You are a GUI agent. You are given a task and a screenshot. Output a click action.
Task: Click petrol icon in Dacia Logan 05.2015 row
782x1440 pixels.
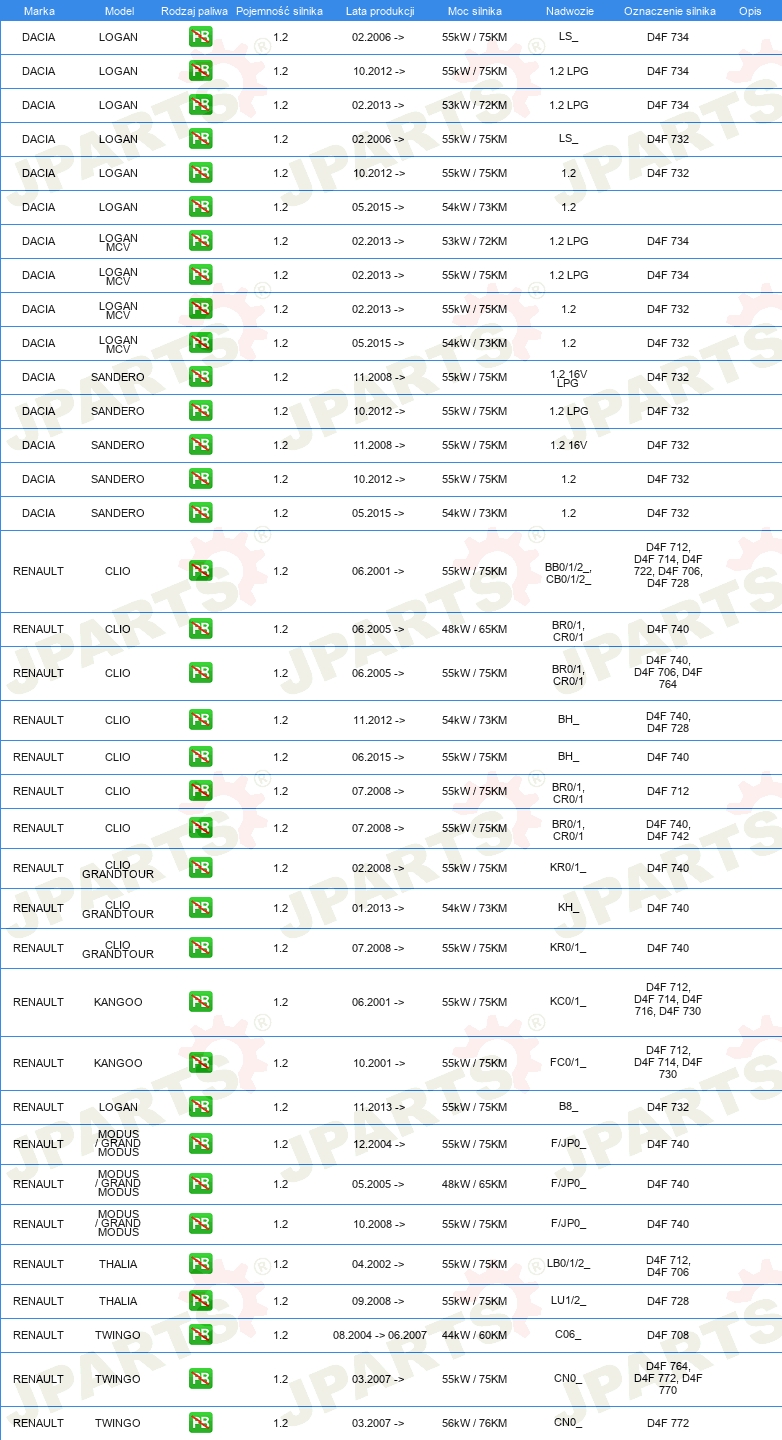pyautogui.click(x=200, y=207)
